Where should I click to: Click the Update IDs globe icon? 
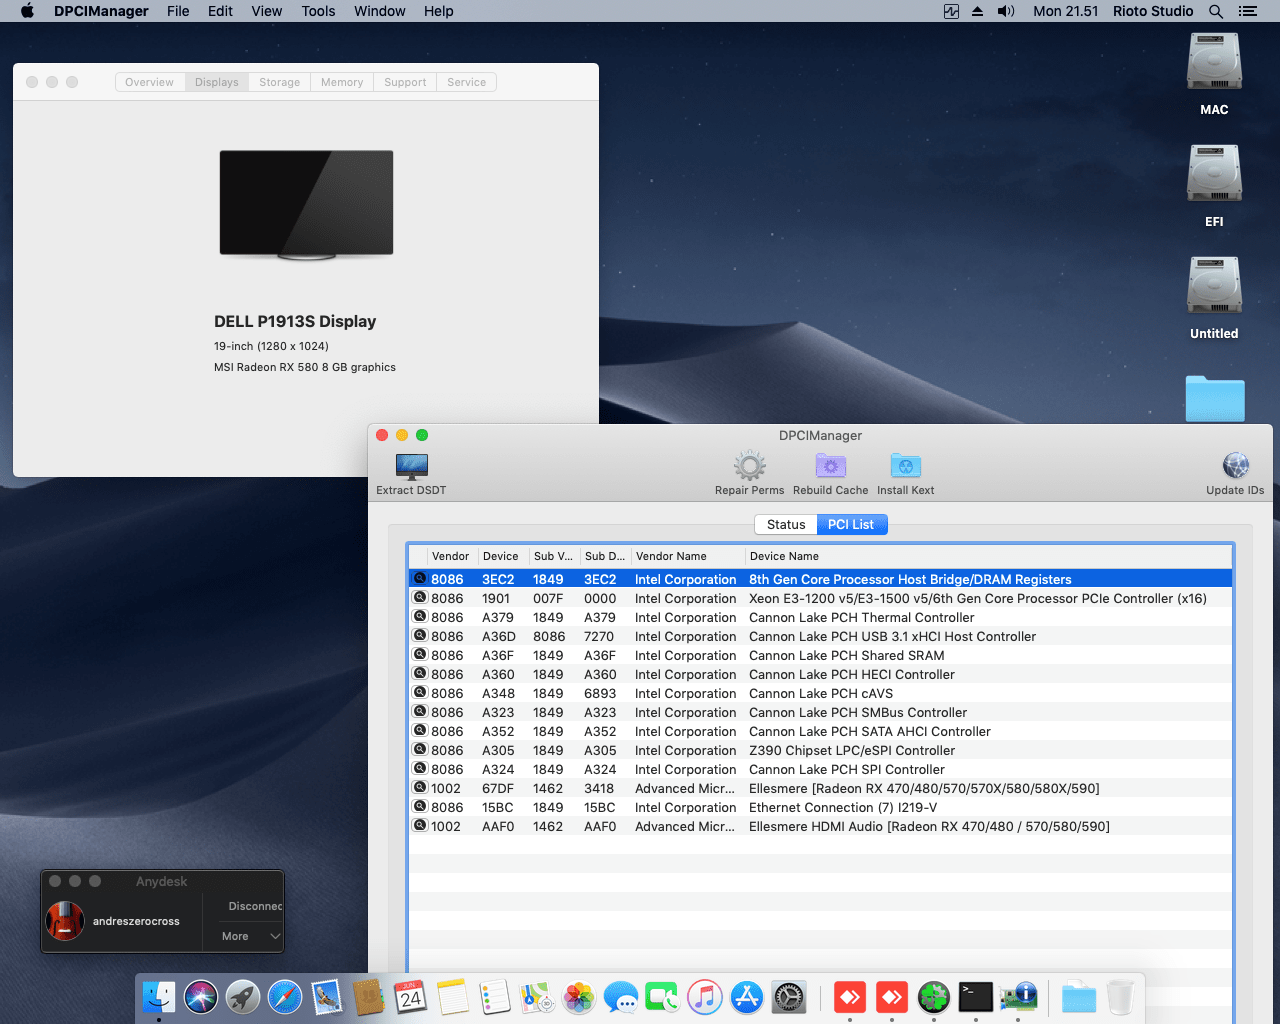coord(1235,466)
